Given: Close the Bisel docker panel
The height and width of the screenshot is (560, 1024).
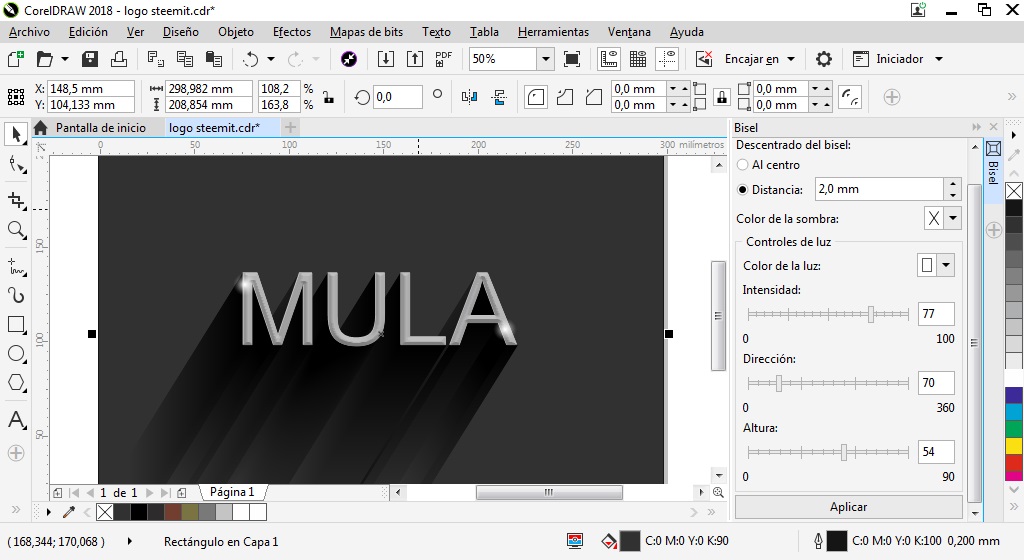Looking at the screenshot, I should [x=993, y=127].
